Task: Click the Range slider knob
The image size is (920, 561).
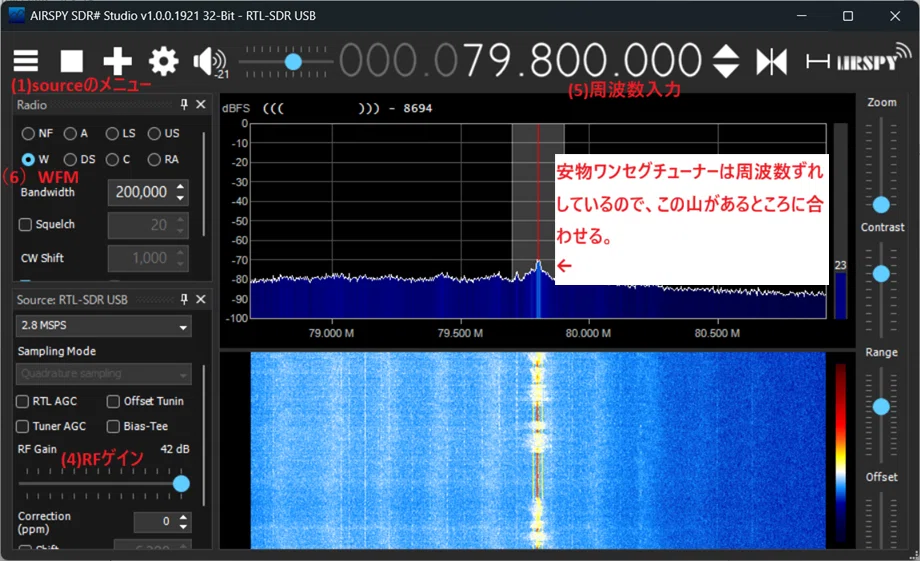Action: point(881,407)
